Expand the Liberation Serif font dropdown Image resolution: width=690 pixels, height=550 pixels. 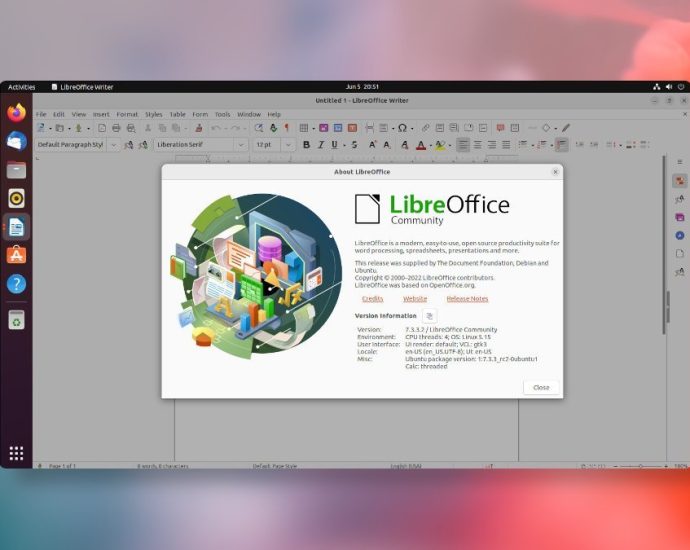pyautogui.click(x=241, y=145)
